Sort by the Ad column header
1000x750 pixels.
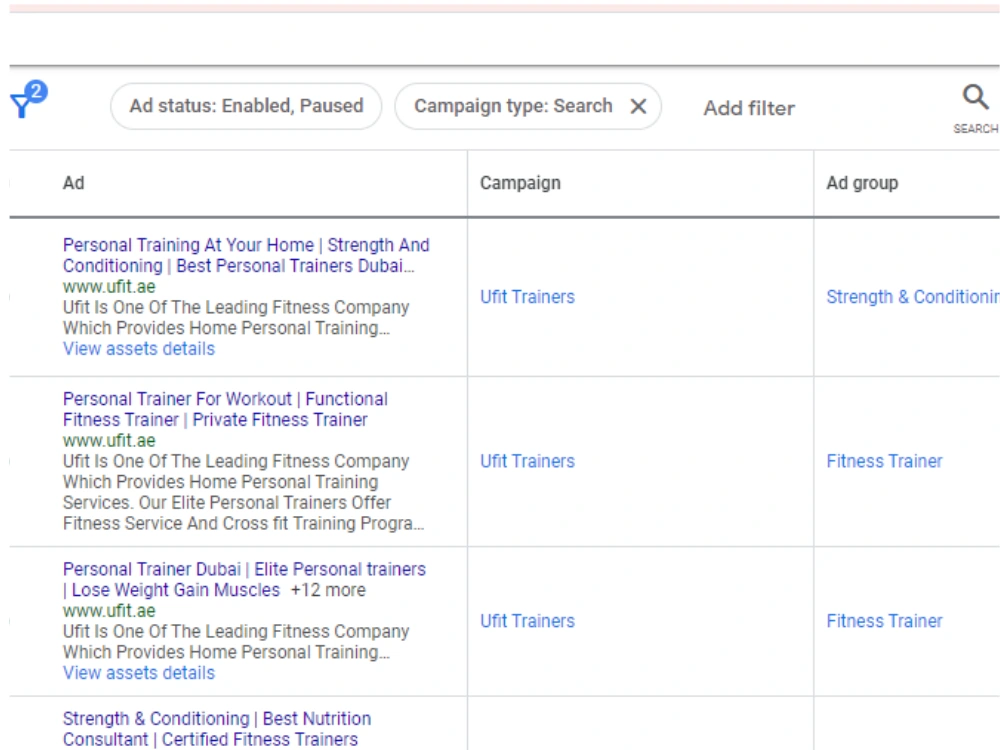pos(73,183)
